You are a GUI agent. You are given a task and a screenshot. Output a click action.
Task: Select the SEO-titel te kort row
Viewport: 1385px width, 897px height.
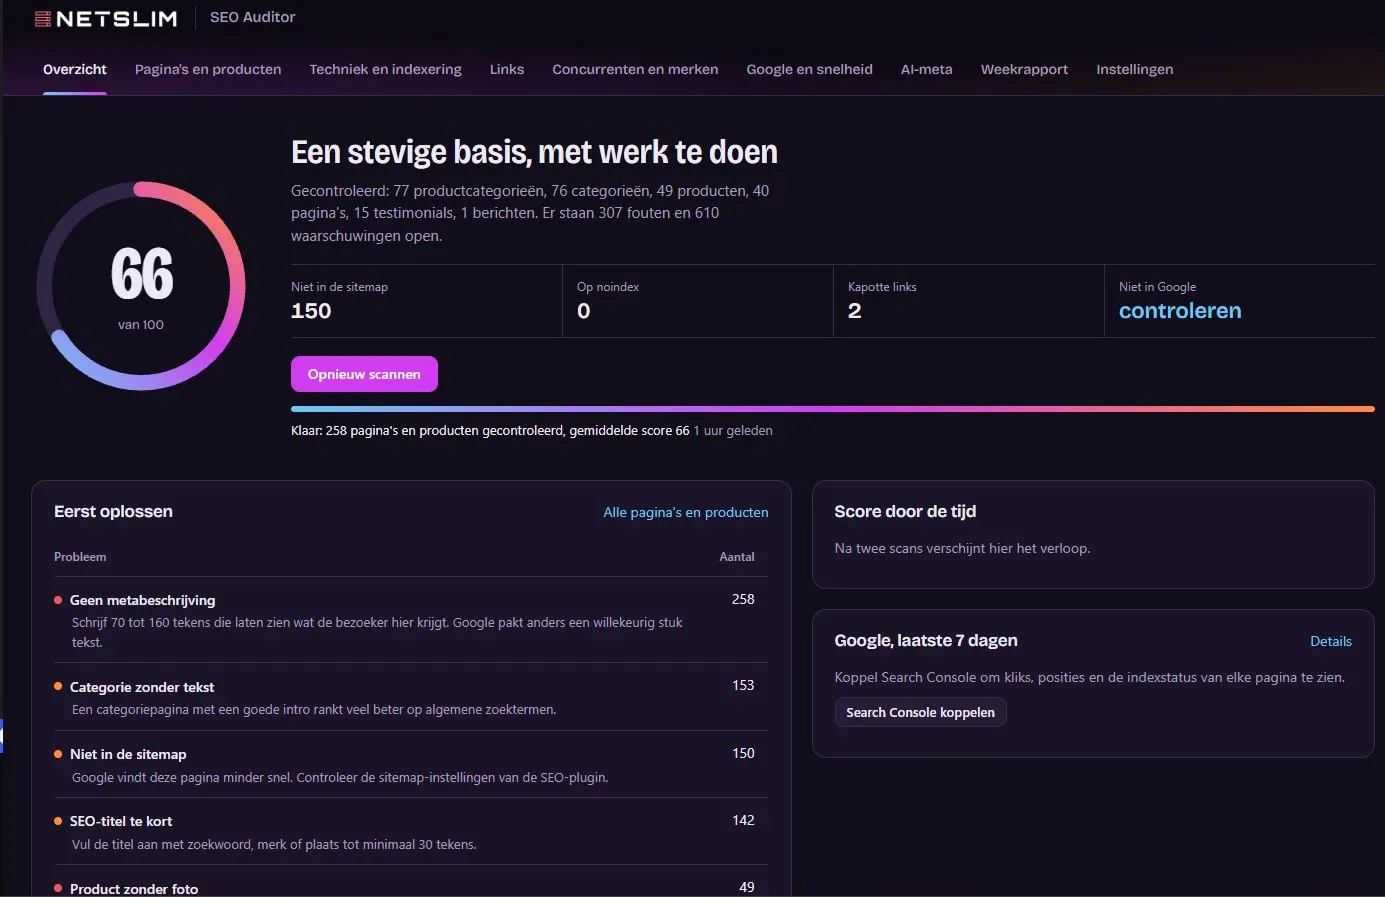click(411, 831)
